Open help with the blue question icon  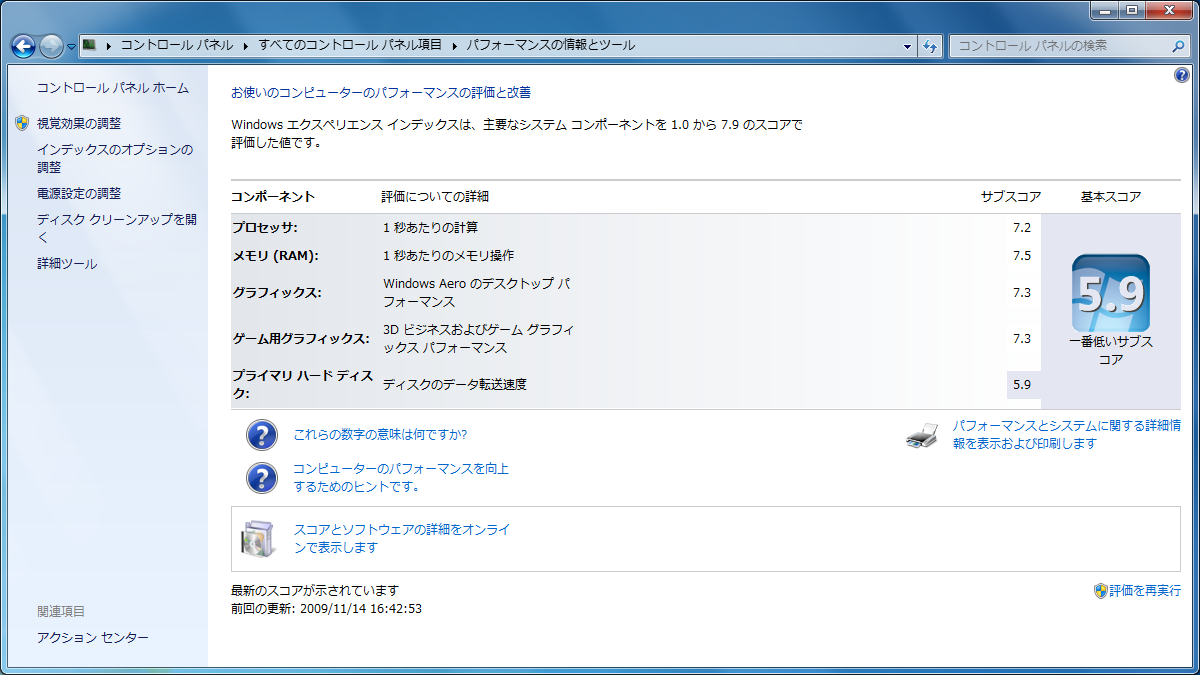pyautogui.click(x=1182, y=76)
